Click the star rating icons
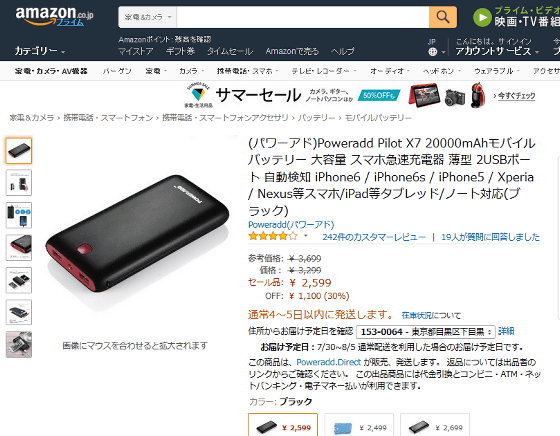 tap(273, 236)
